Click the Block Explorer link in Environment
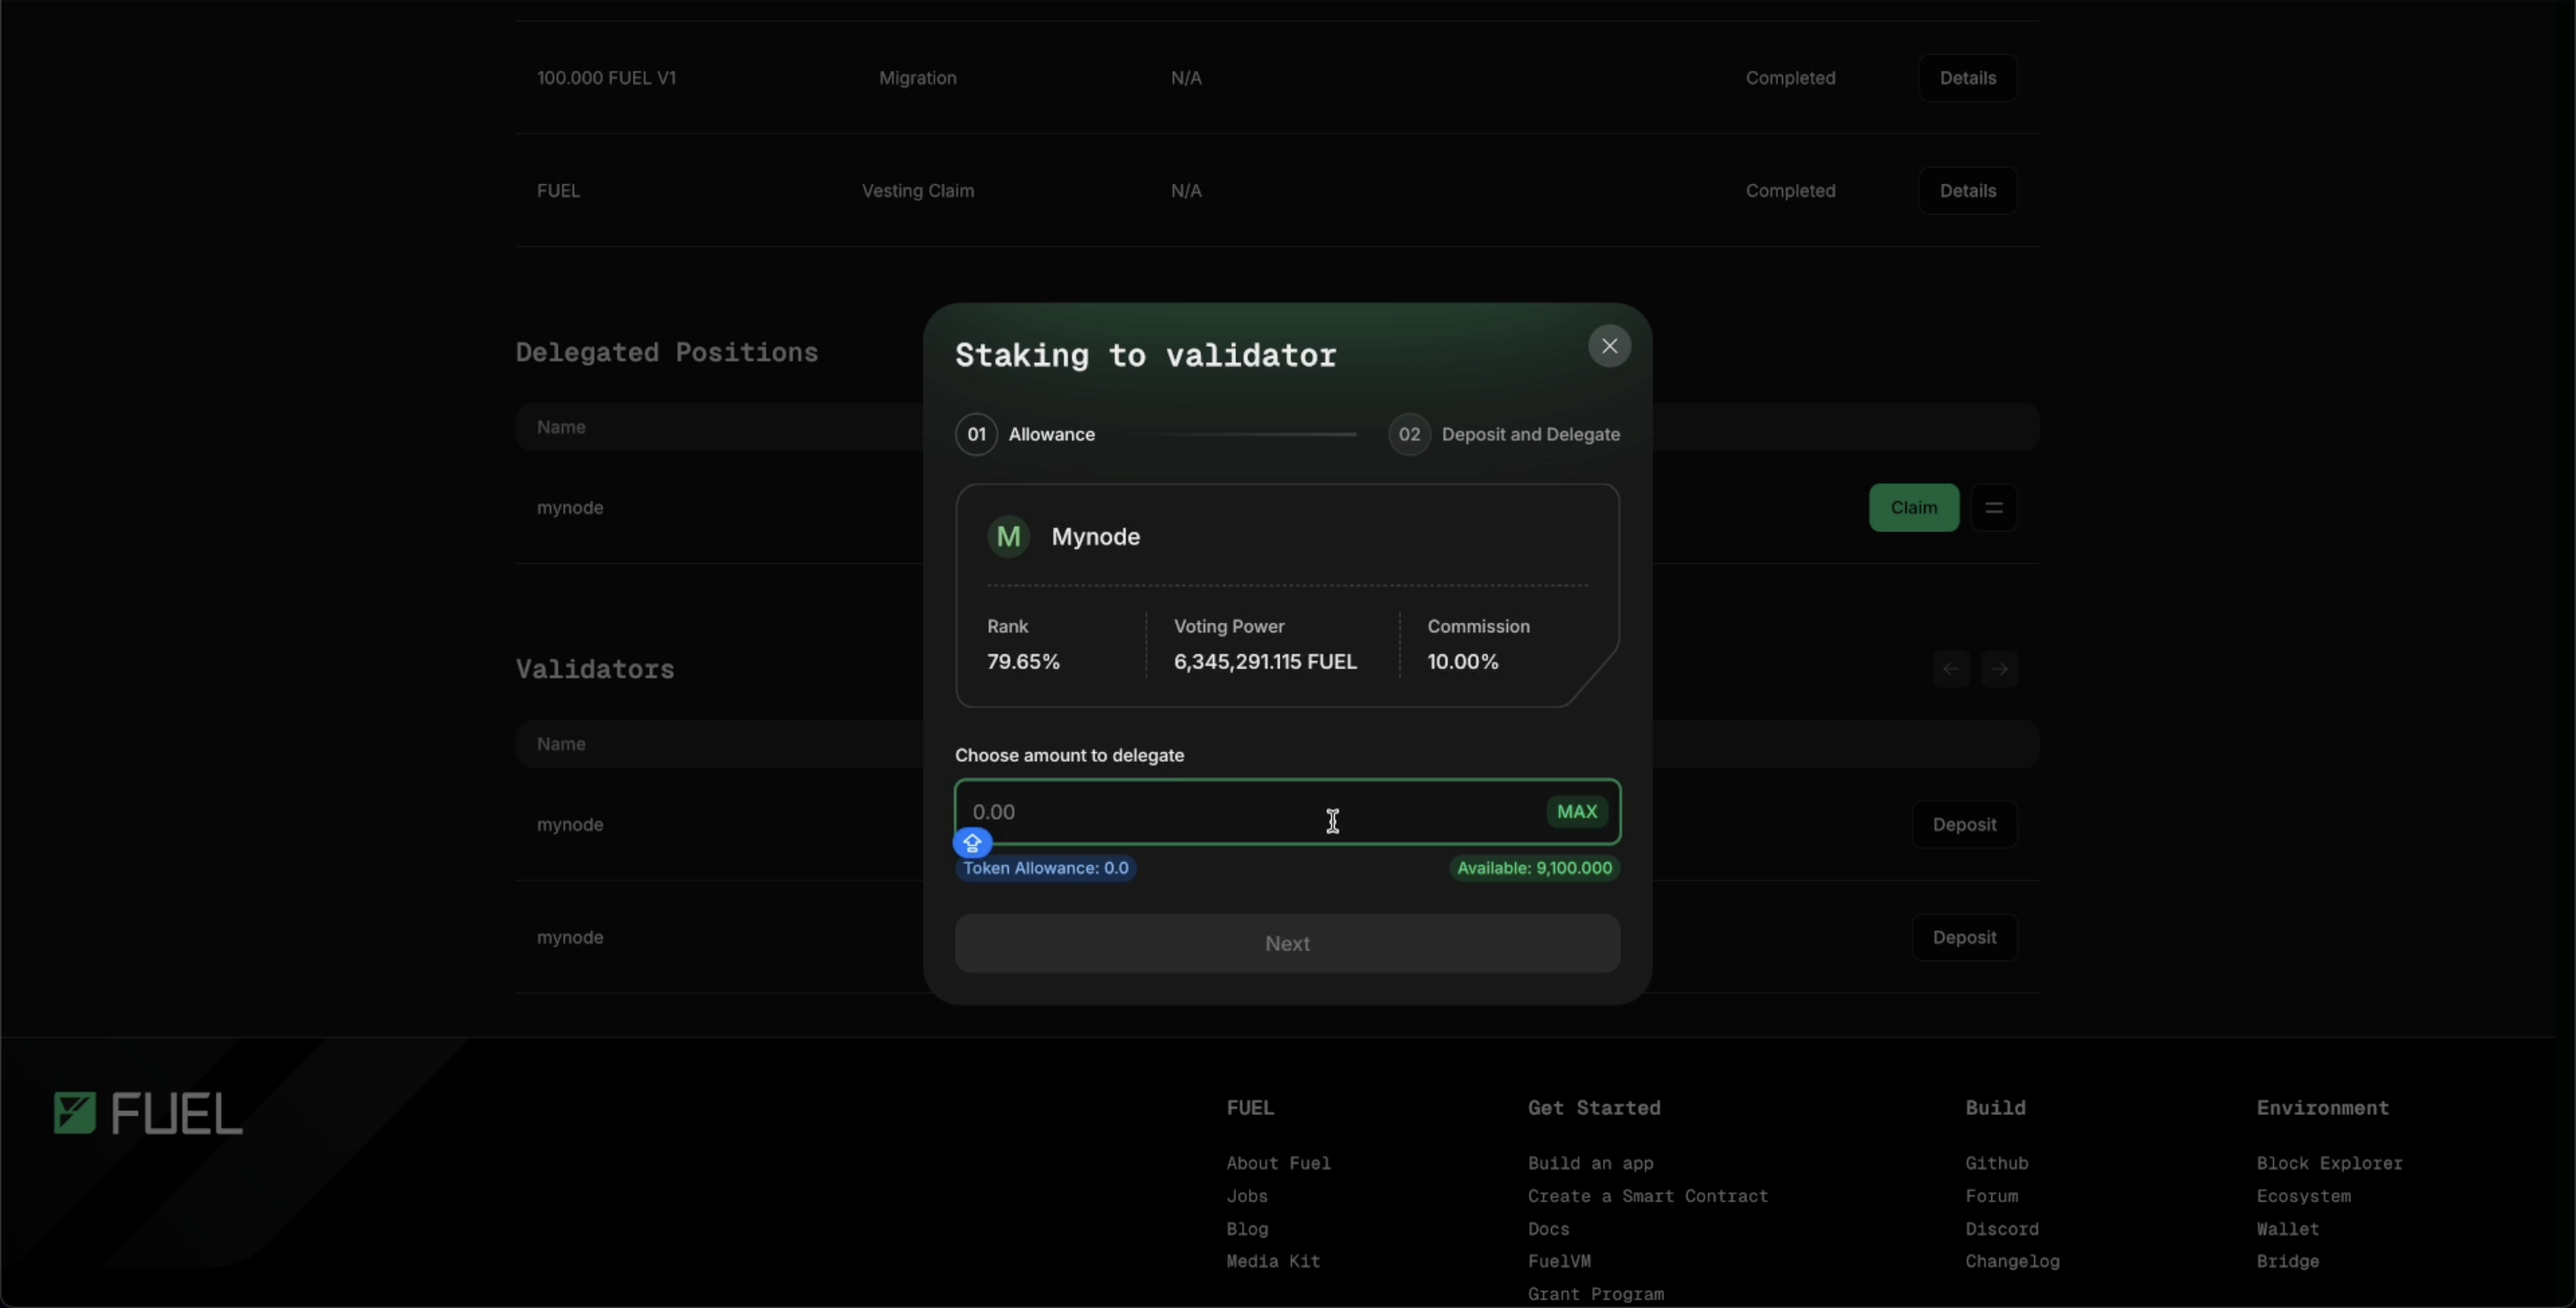This screenshot has height=1308, width=2576. (2329, 1163)
